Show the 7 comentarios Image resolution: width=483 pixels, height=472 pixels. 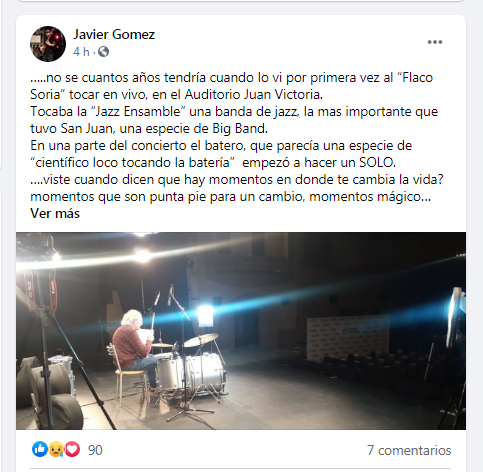(409, 450)
